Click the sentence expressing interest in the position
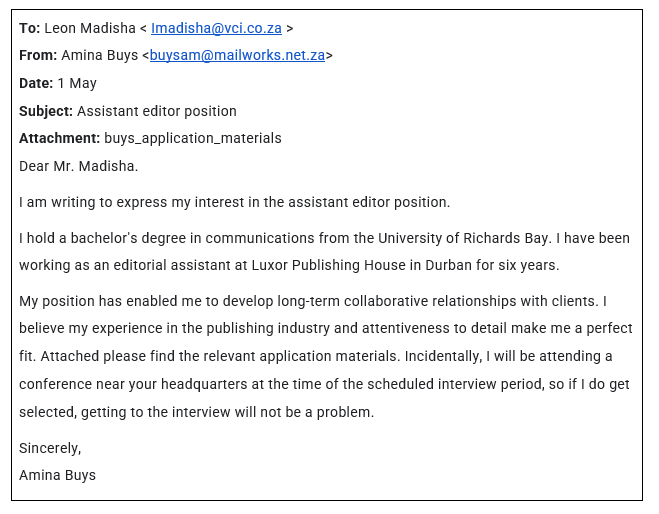Screen dimensions: 659x514 (x=235, y=202)
